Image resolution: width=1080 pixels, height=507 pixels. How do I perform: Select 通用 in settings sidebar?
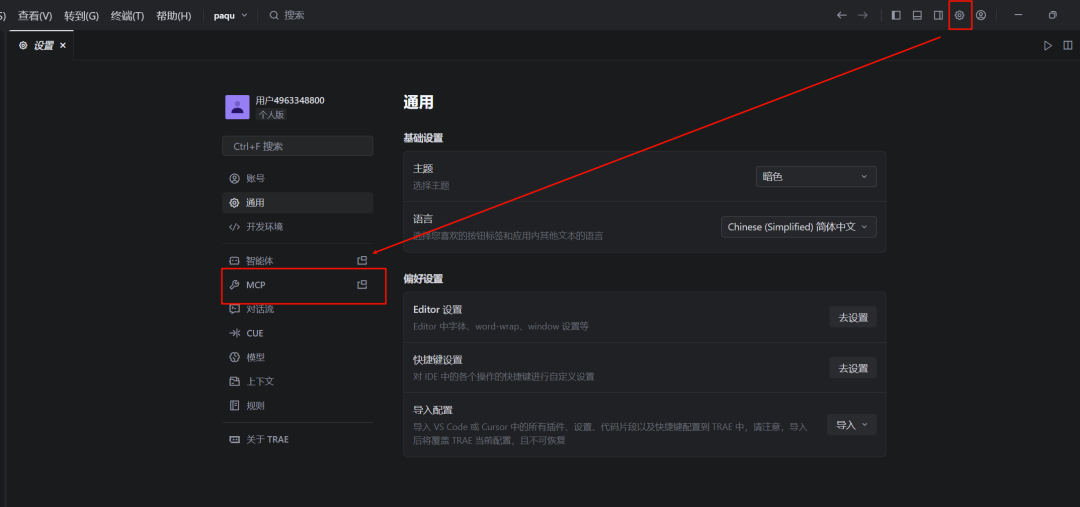(298, 203)
